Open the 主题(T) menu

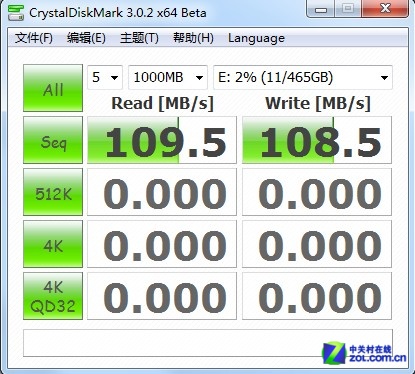[x=139, y=38]
